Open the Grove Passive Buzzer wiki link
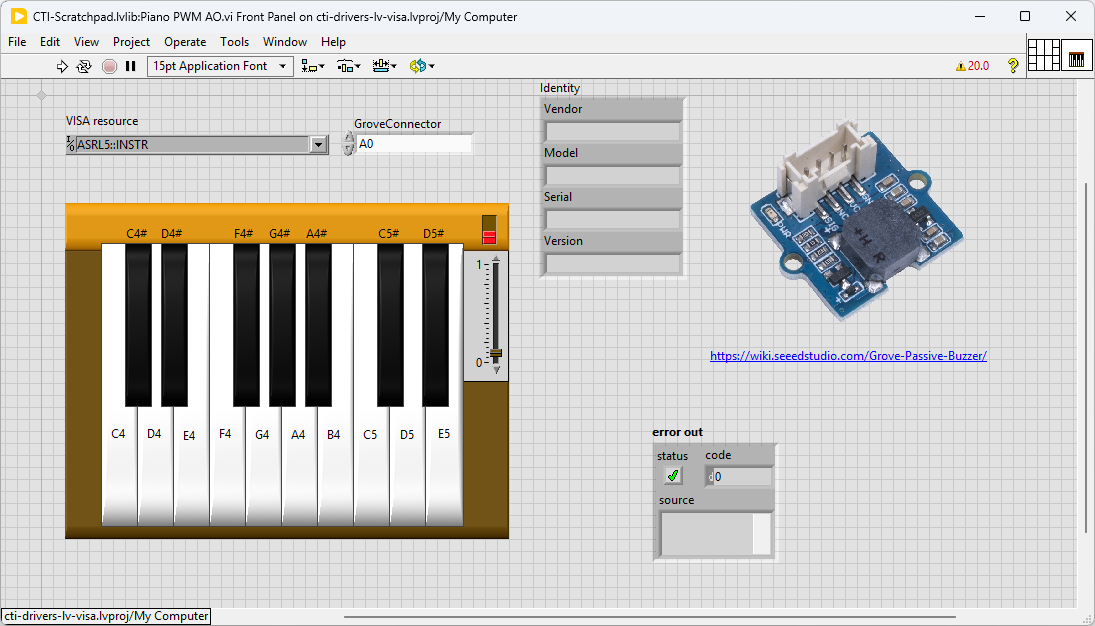The width and height of the screenshot is (1095, 626). pyautogui.click(x=848, y=356)
